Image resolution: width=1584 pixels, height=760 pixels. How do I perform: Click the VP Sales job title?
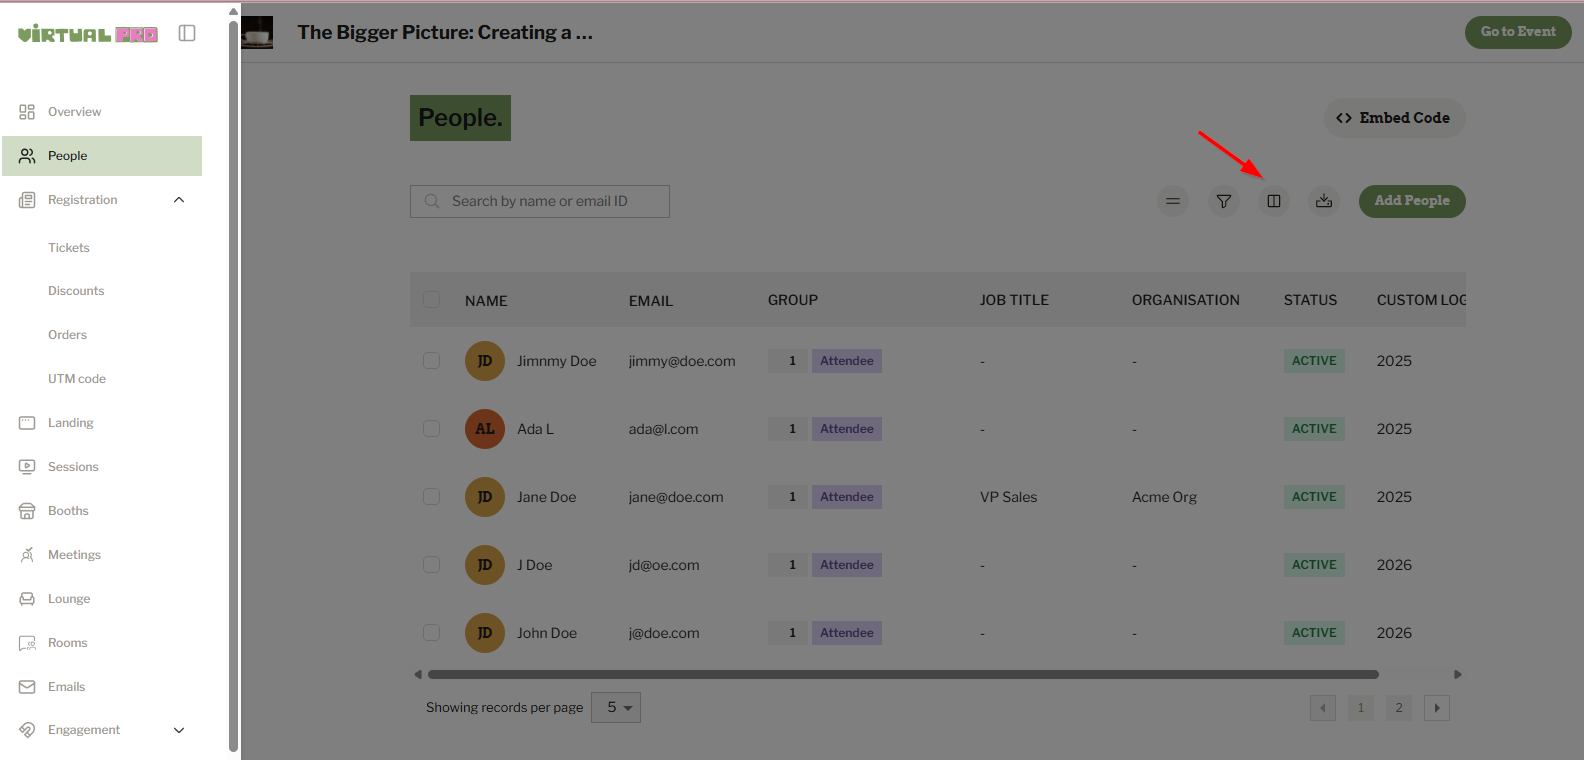click(1008, 497)
